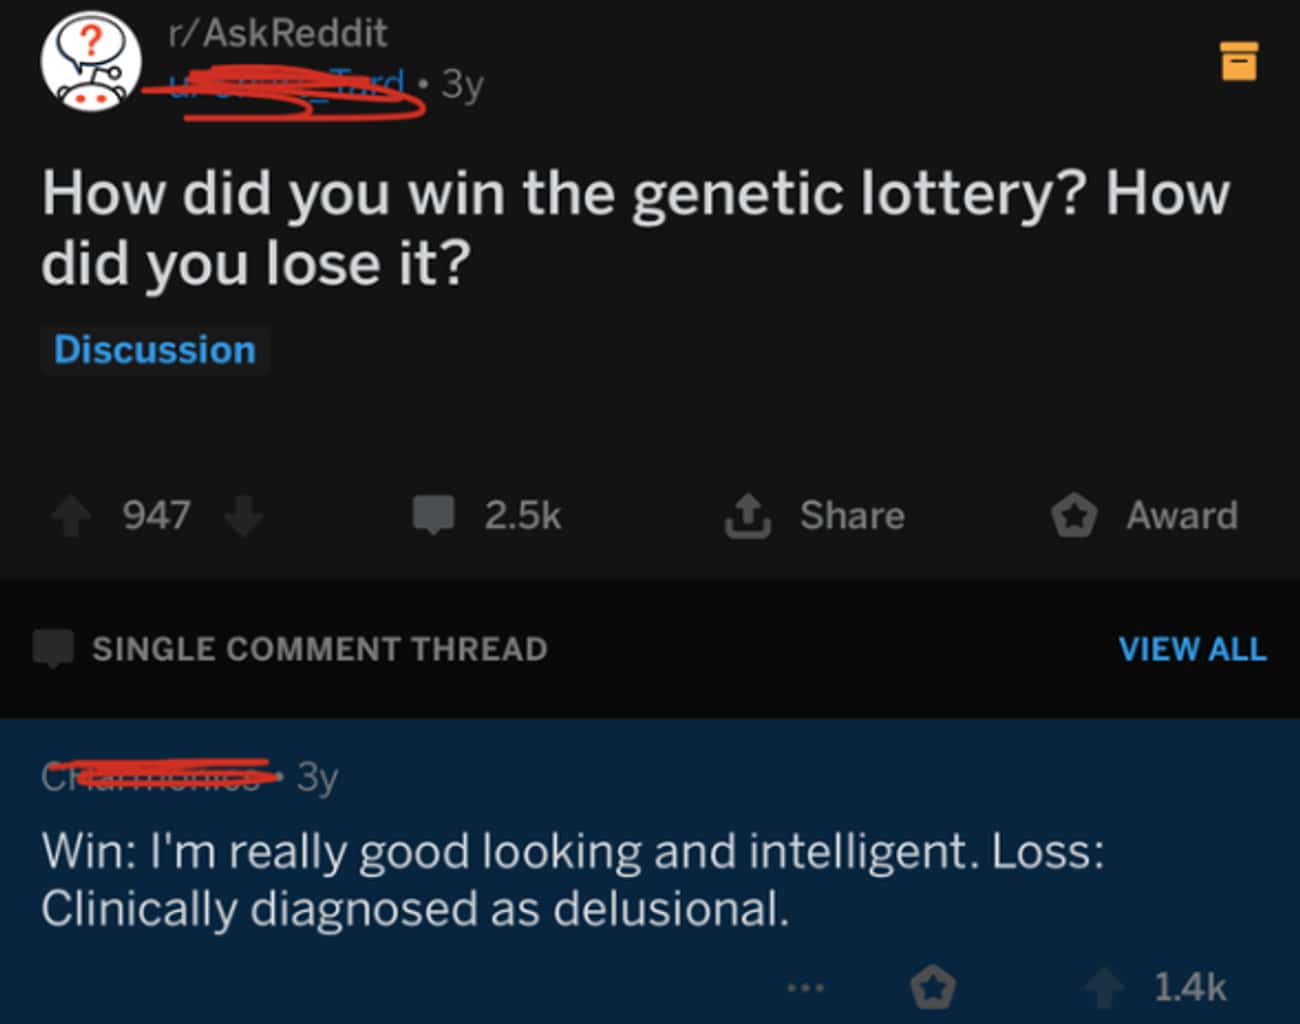Open the comment's three-dot options menu
1300x1024 pixels.
point(805,988)
